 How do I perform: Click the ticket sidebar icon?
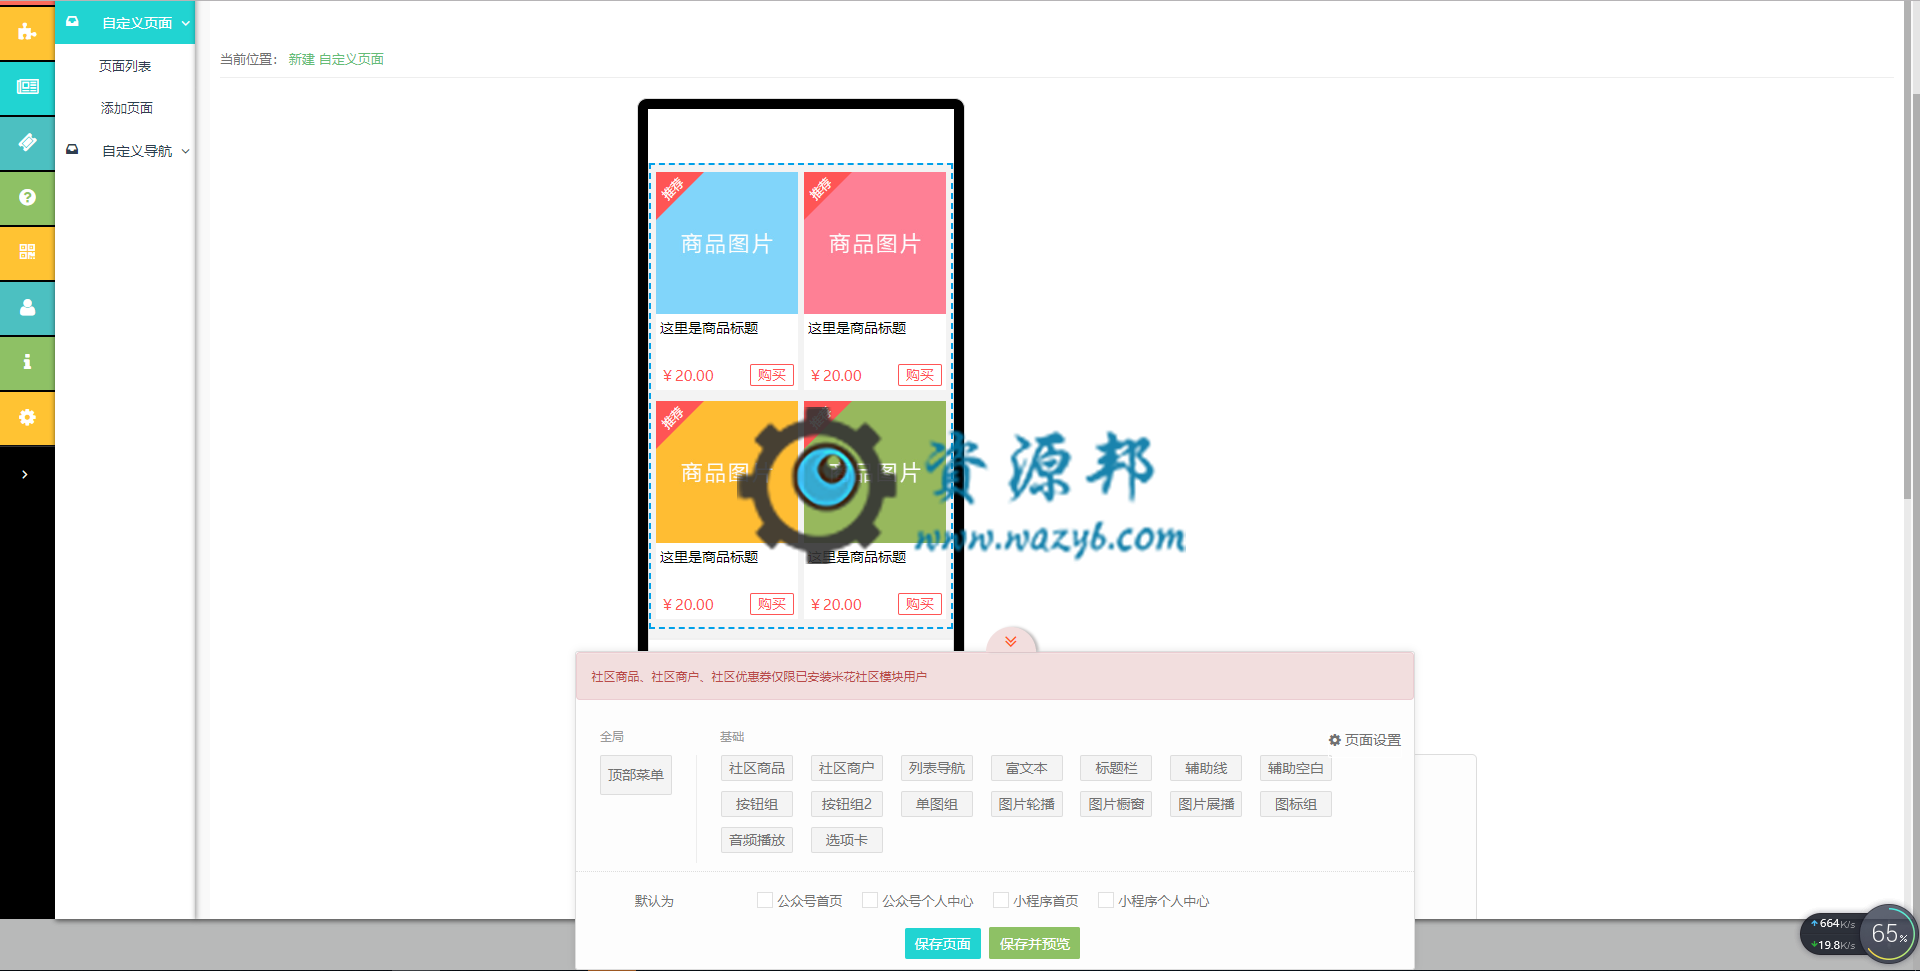[x=27, y=143]
